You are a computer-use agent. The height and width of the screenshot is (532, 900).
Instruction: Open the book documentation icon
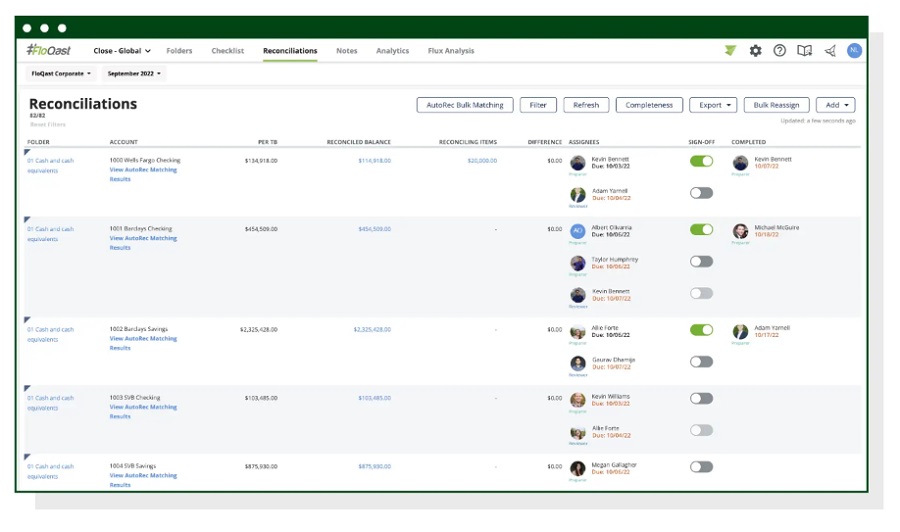click(x=804, y=51)
